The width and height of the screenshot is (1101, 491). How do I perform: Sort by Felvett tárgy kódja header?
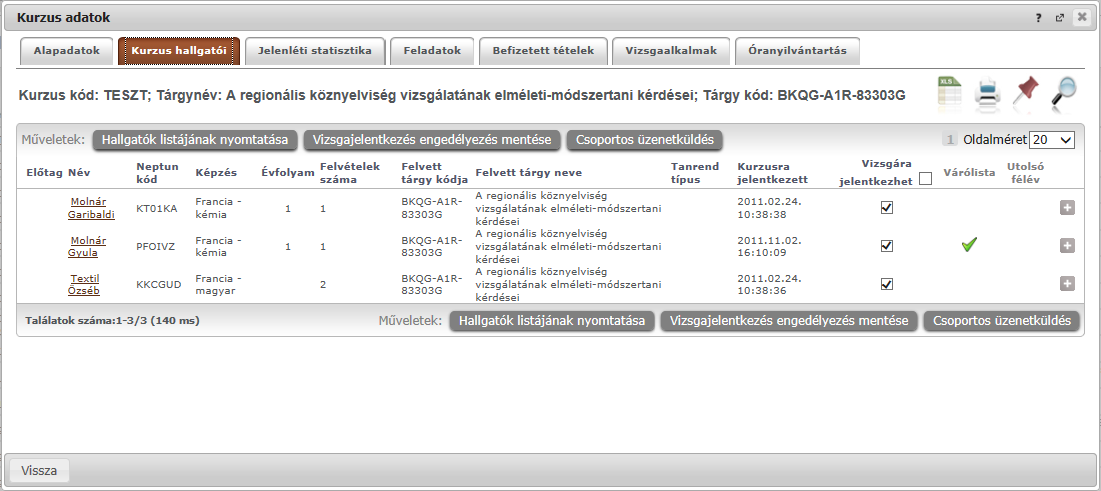click(435, 173)
